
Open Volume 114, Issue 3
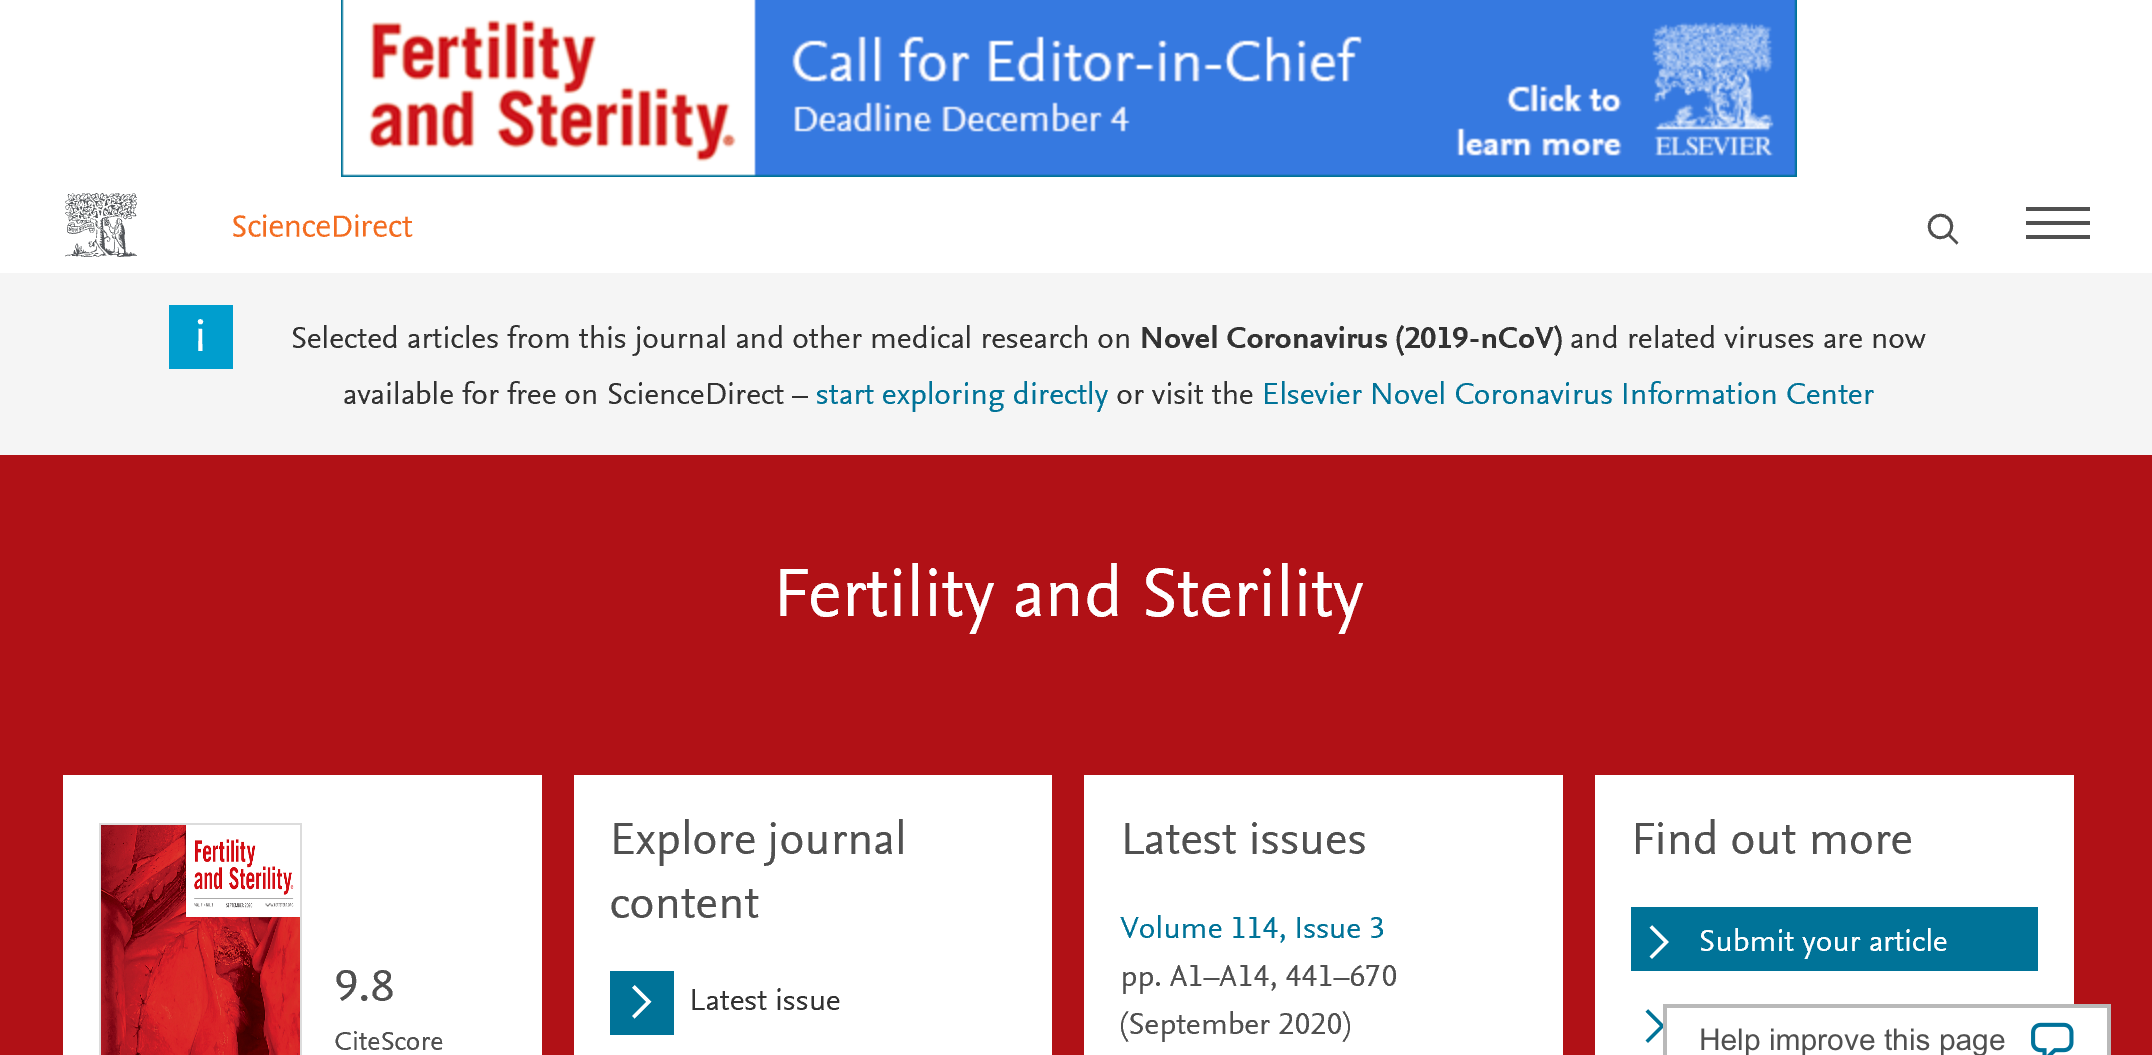tap(1252, 928)
